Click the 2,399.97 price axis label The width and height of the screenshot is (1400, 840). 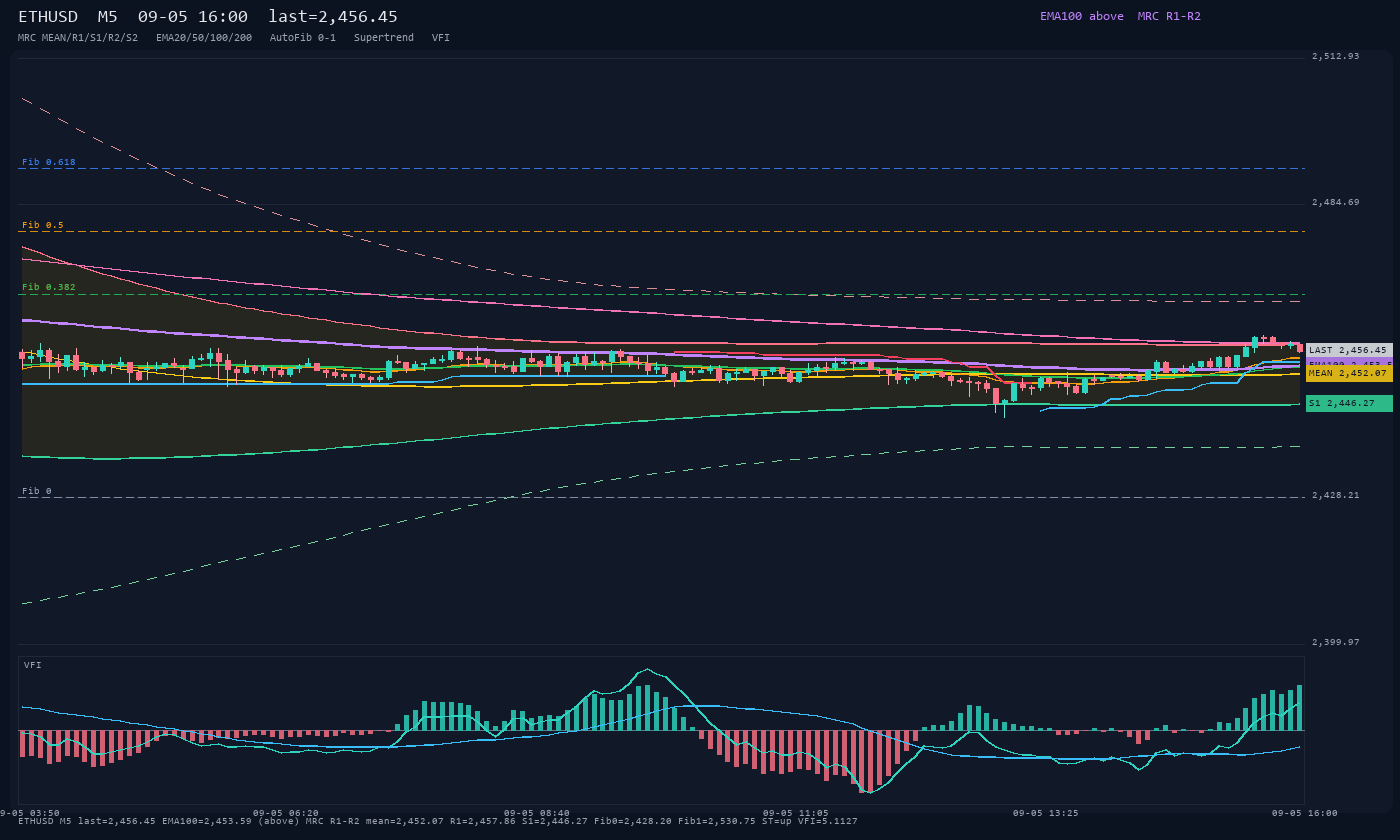1336,642
